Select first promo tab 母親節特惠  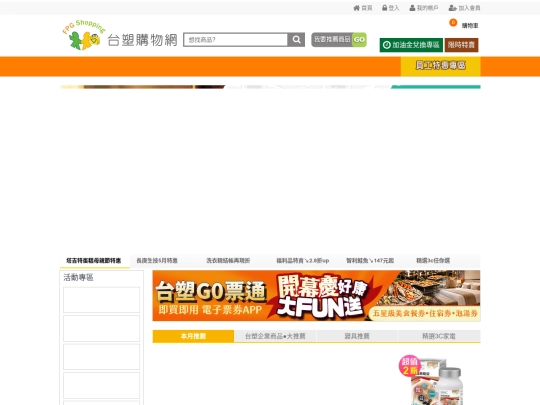(94, 261)
